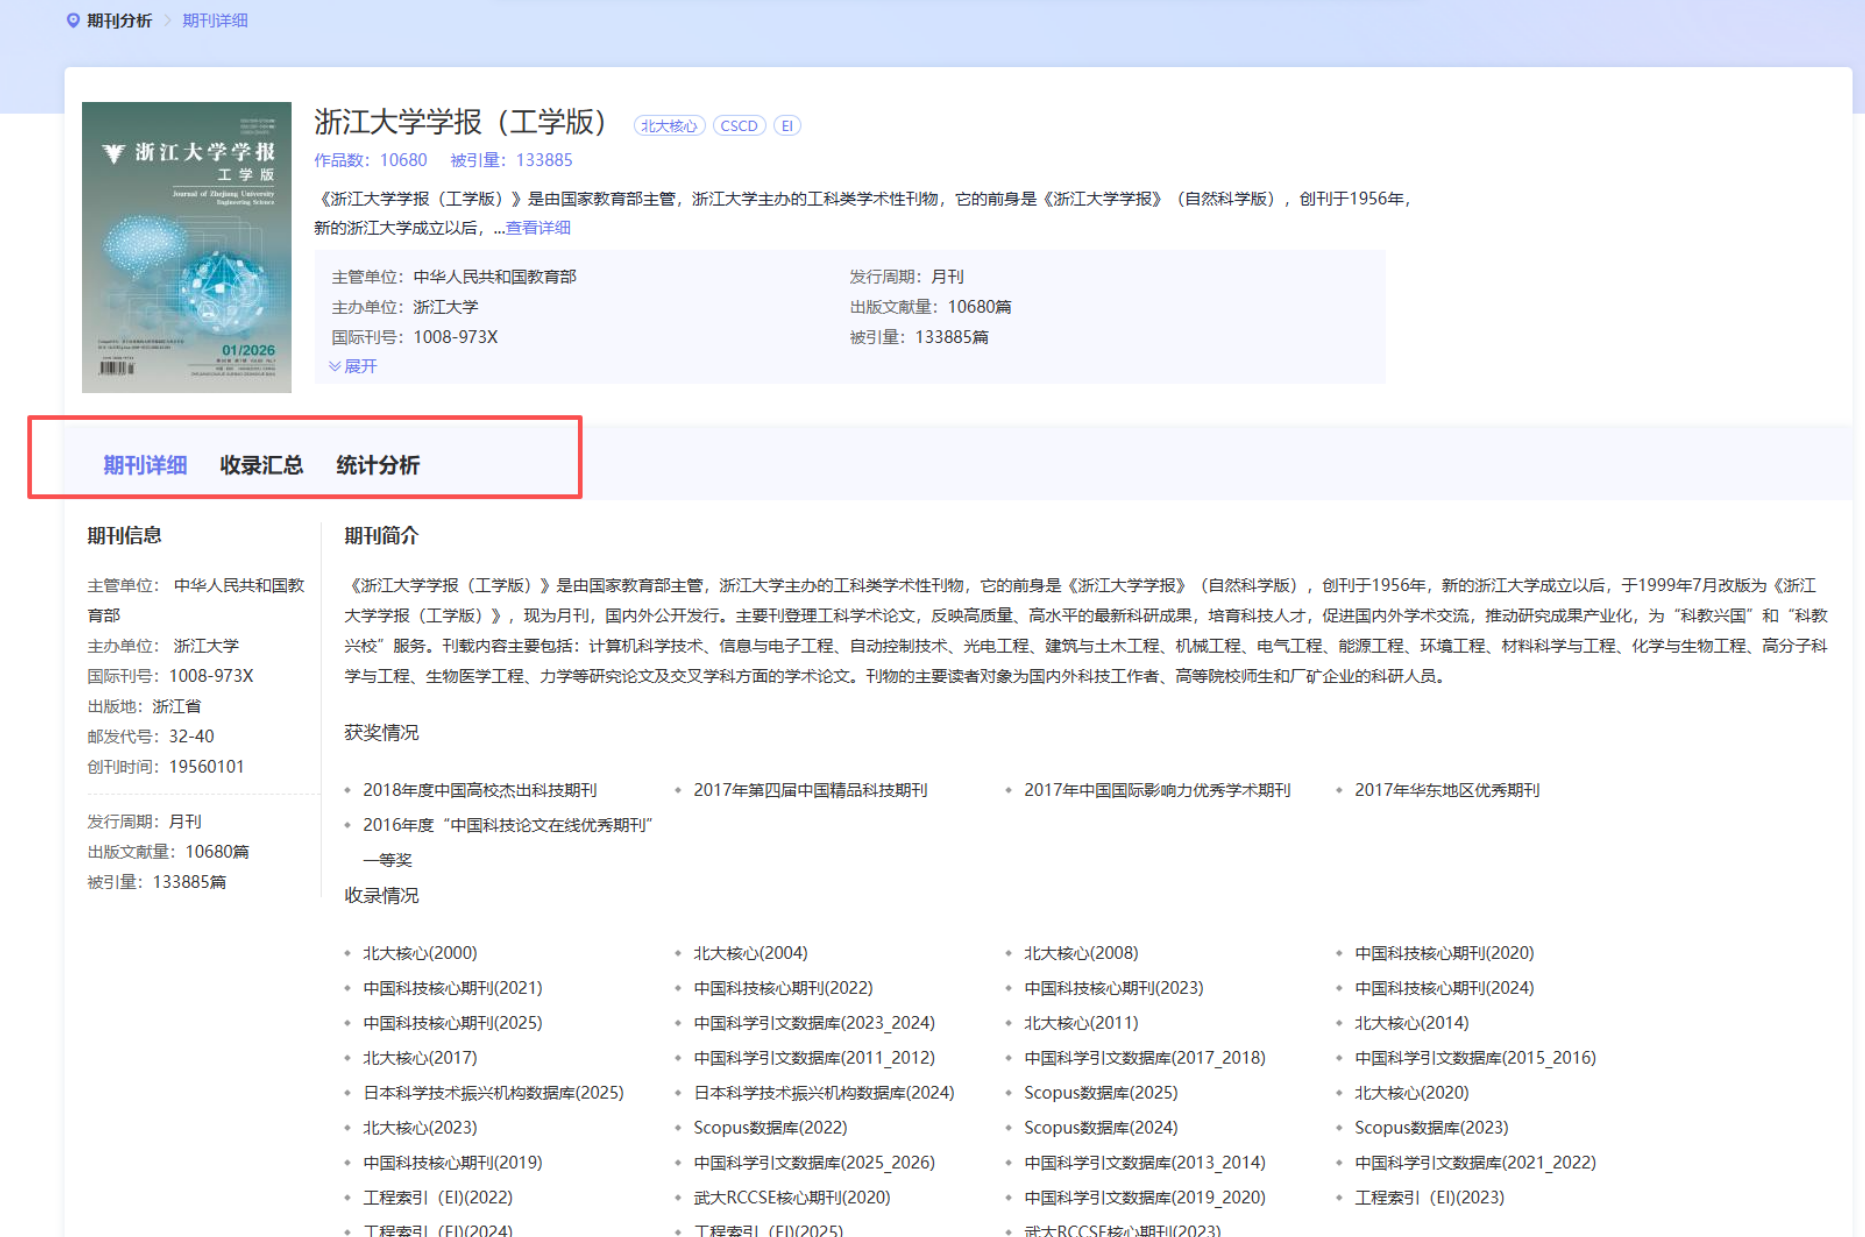Open the 期刊分析 breadcrumb link

coord(119,20)
